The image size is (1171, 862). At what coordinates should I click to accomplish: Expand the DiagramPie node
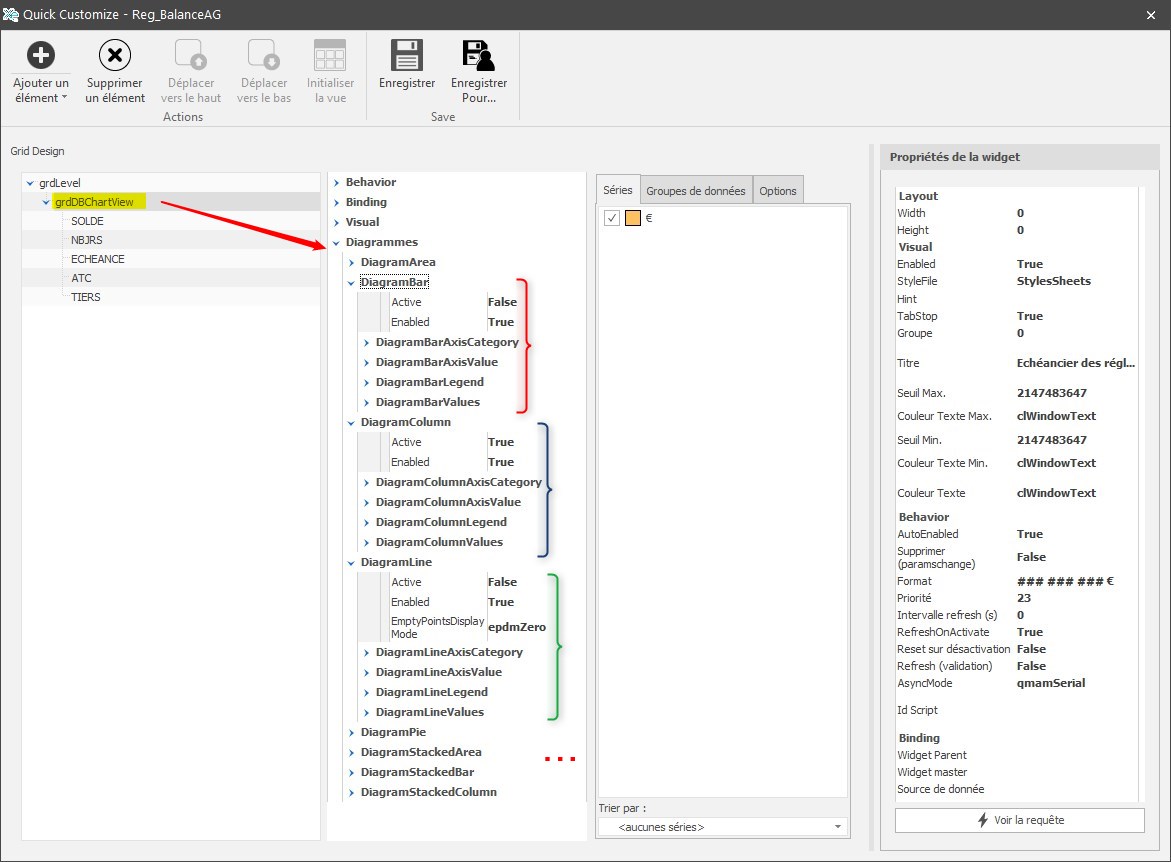click(352, 733)
